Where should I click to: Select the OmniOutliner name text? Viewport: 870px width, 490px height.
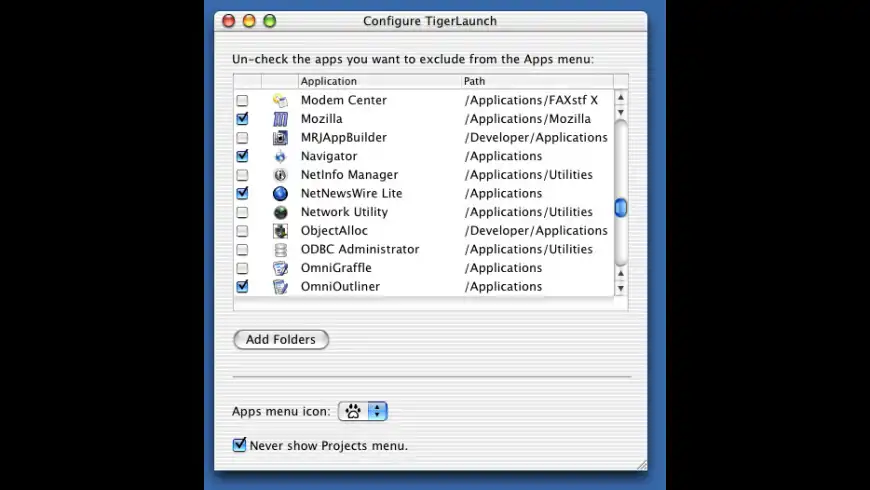pyautogui.click(x=341, y=286)
